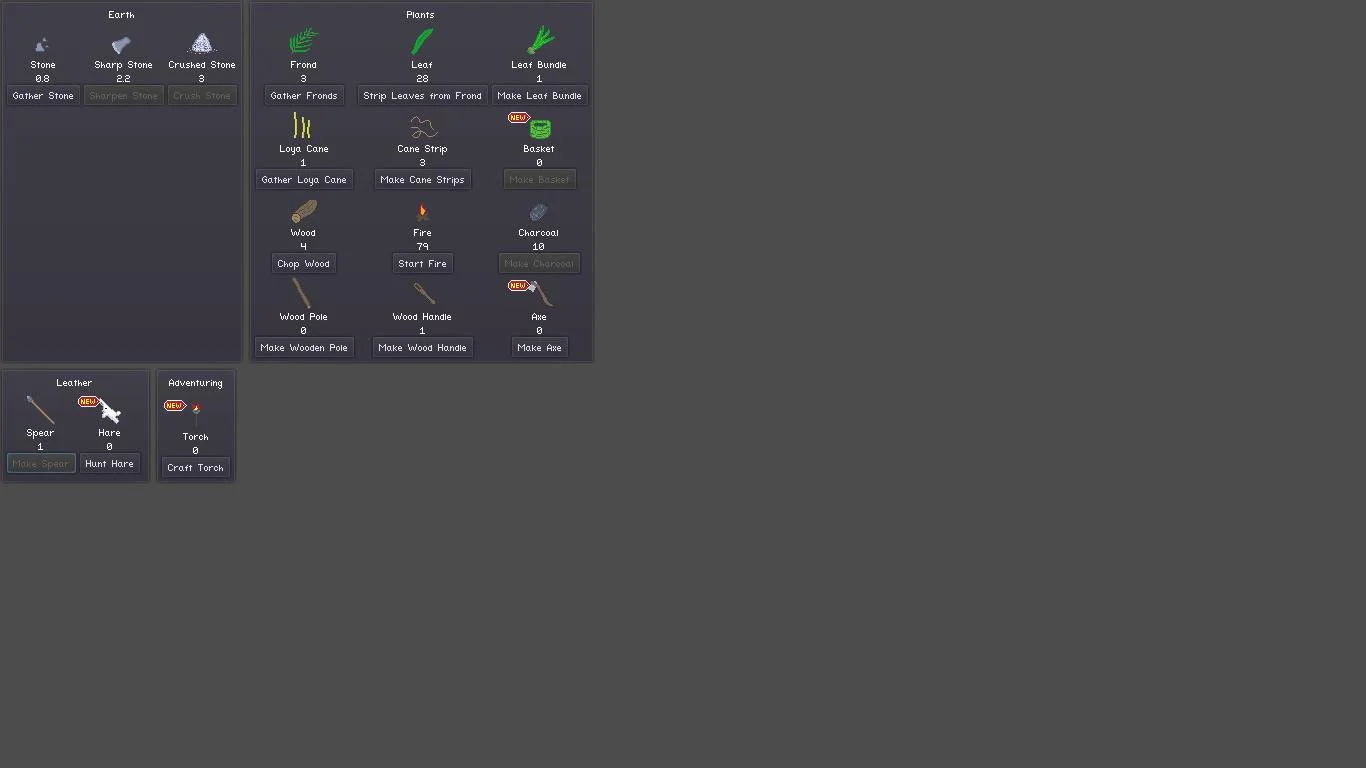Click the greyed Make Charcoal button
The image size is (1366, 768).
point(539,264)
